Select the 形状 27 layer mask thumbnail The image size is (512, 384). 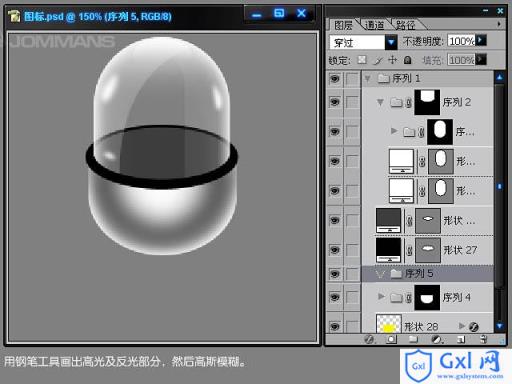[428, 250]
